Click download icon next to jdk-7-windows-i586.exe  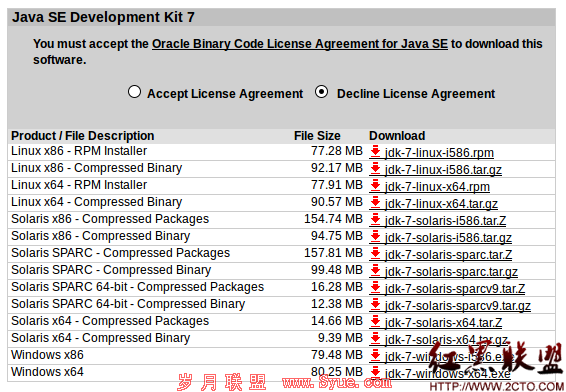375,355
